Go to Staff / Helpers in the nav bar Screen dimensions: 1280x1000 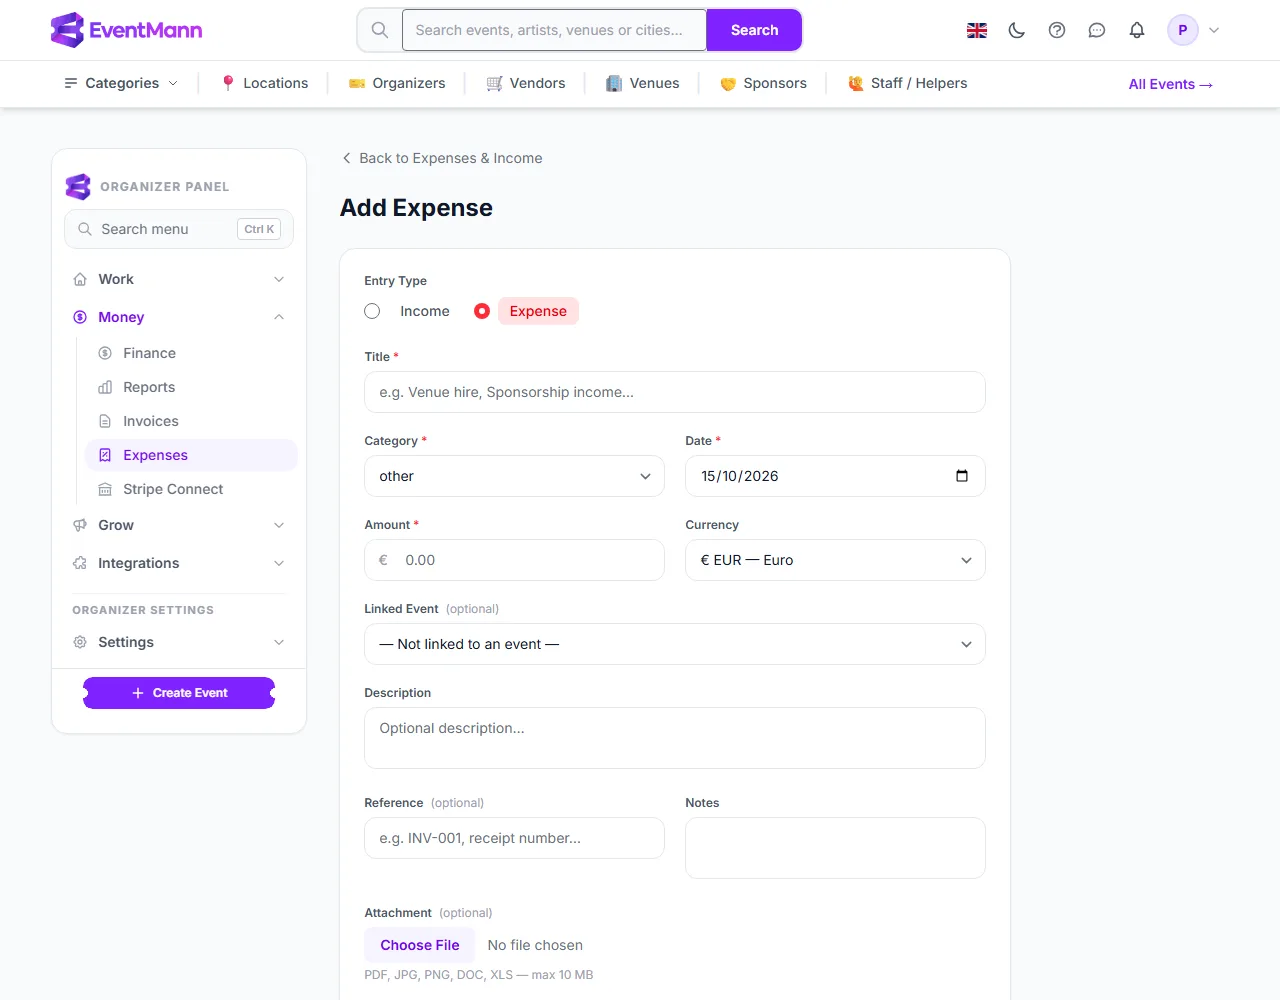[x=907, y=83]
